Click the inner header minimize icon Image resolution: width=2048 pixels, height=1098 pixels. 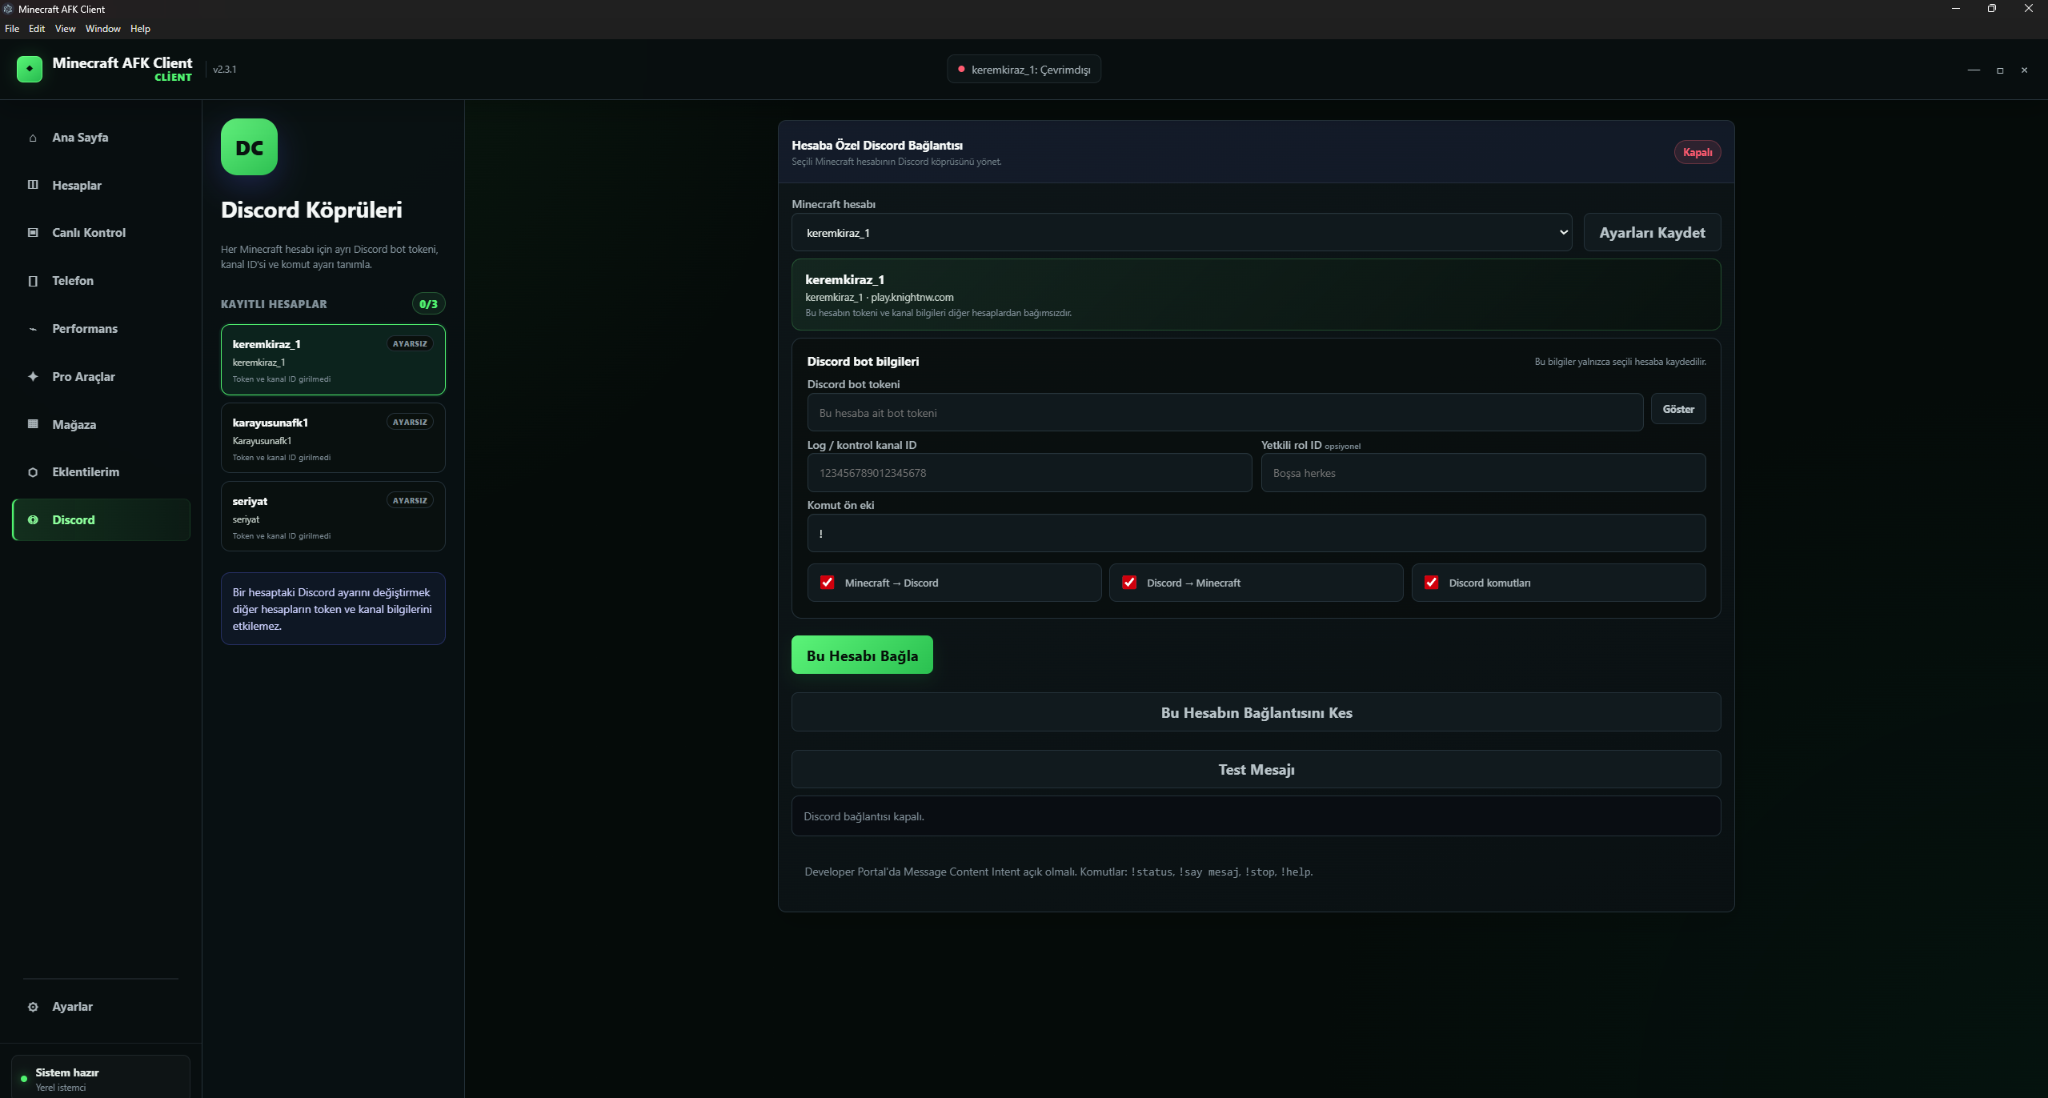point(1974,70)
